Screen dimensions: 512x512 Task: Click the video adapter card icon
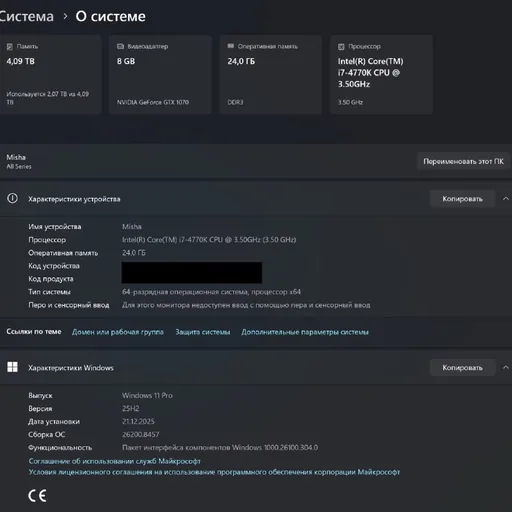tap(120, 46)
